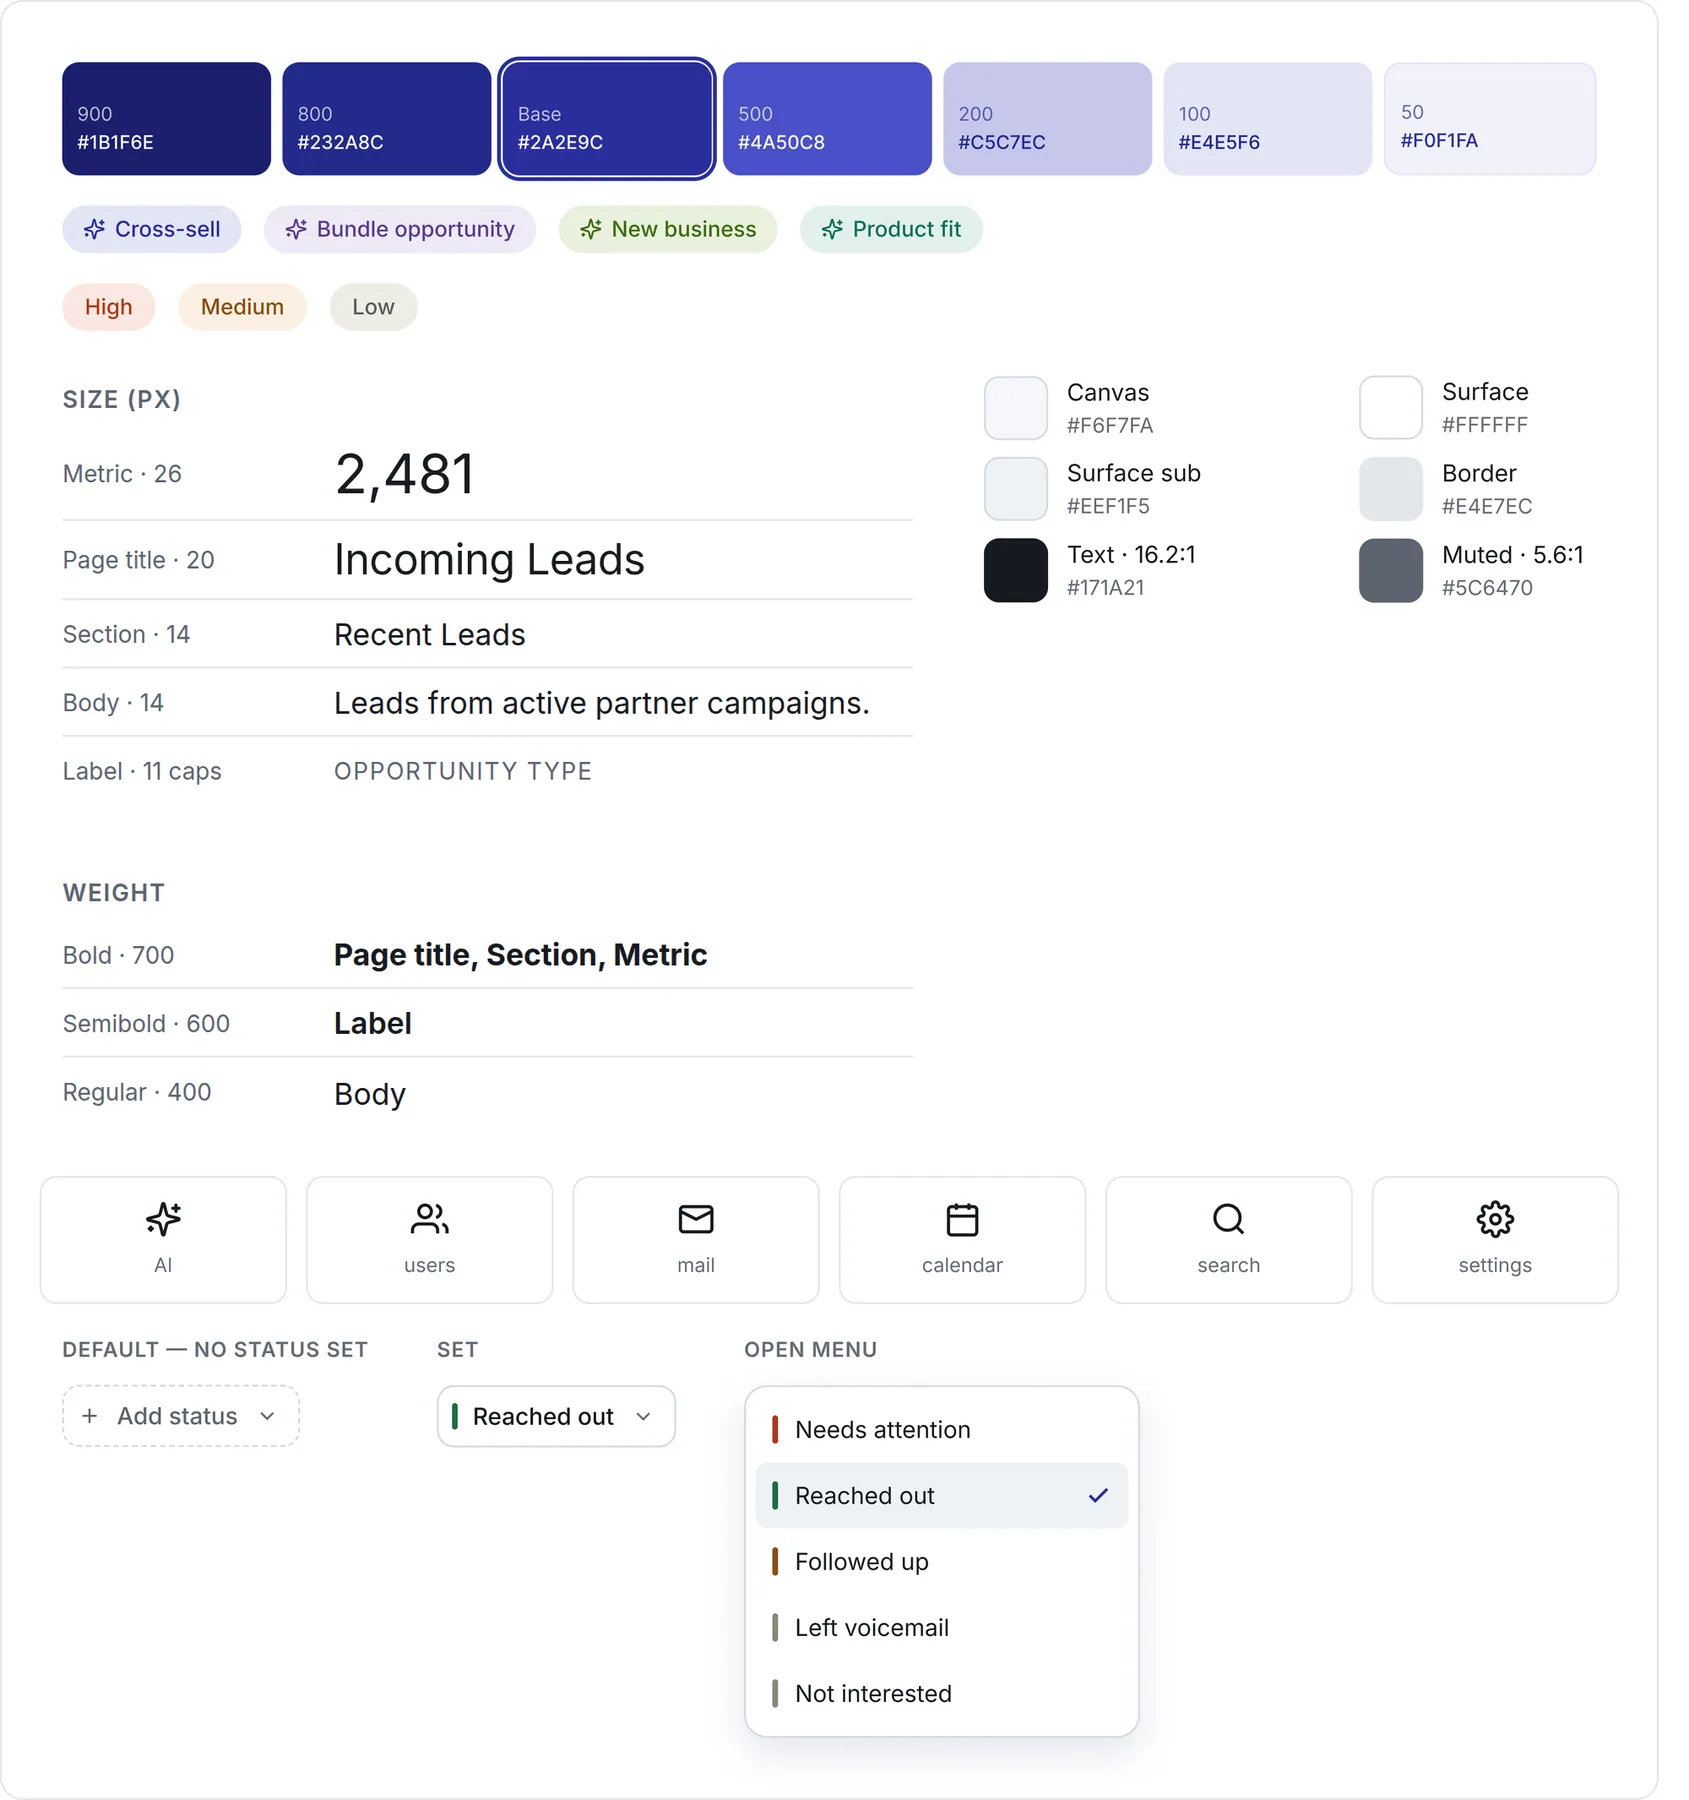The height and width of the screenshot is (1800, 1689).
Task: Open the Add status dropdown
Action: (181, 1416)
